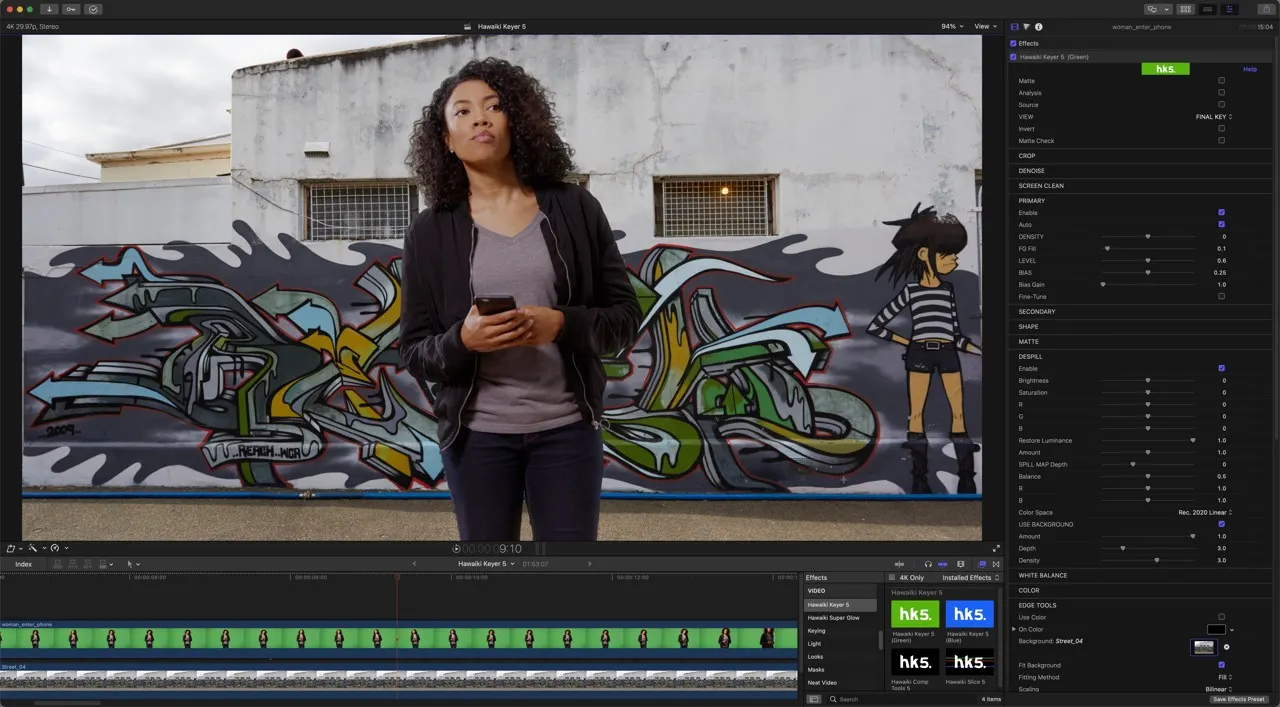Click the hk5 green logo in inspector
1280x707 pixels.
point(1165,69)
